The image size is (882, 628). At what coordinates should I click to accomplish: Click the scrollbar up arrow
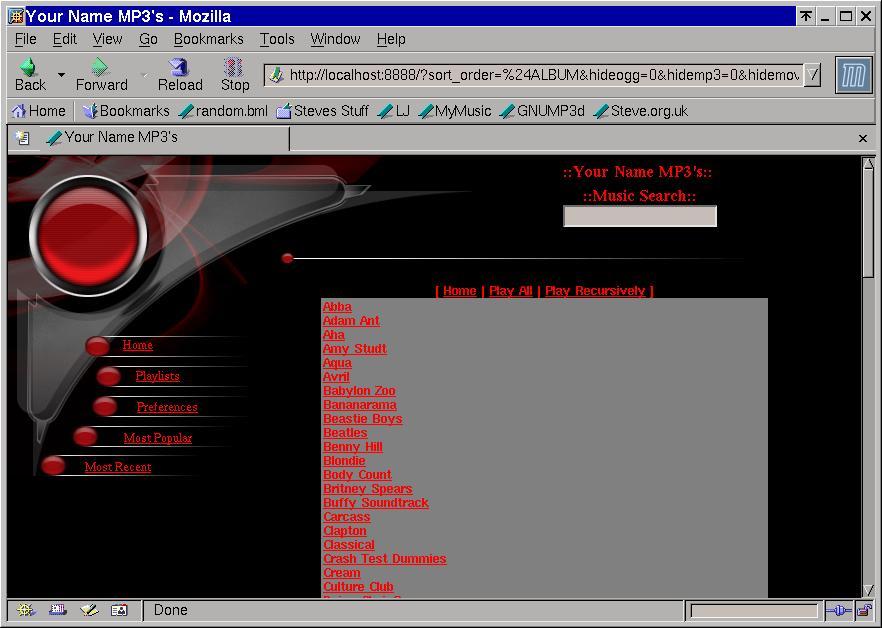pos(868,164)
